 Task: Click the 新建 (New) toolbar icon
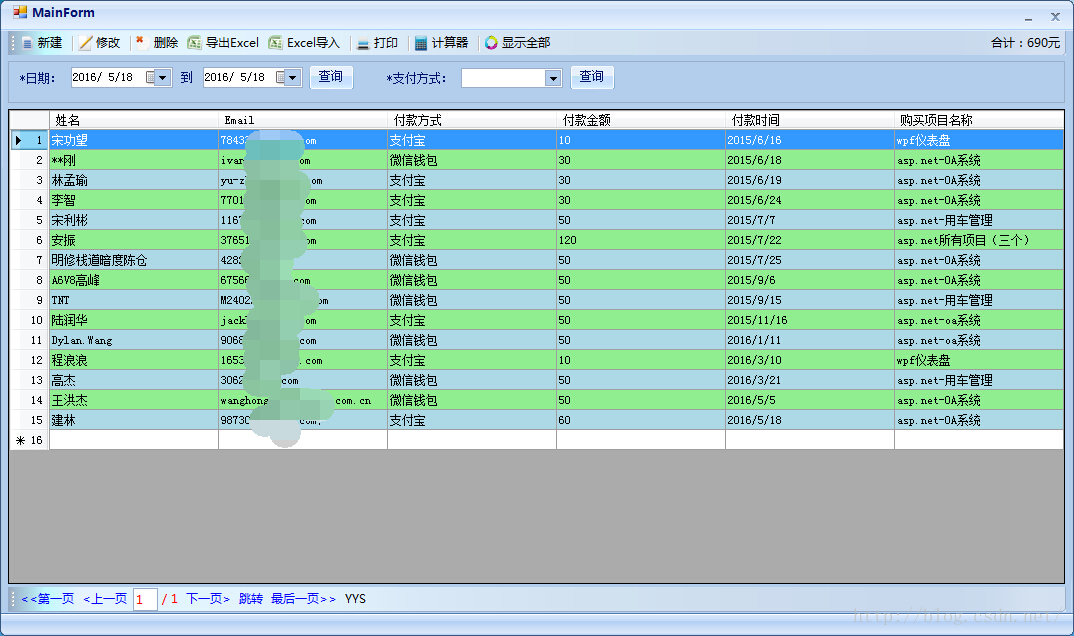pyautogui.click(x=27, y=43)
